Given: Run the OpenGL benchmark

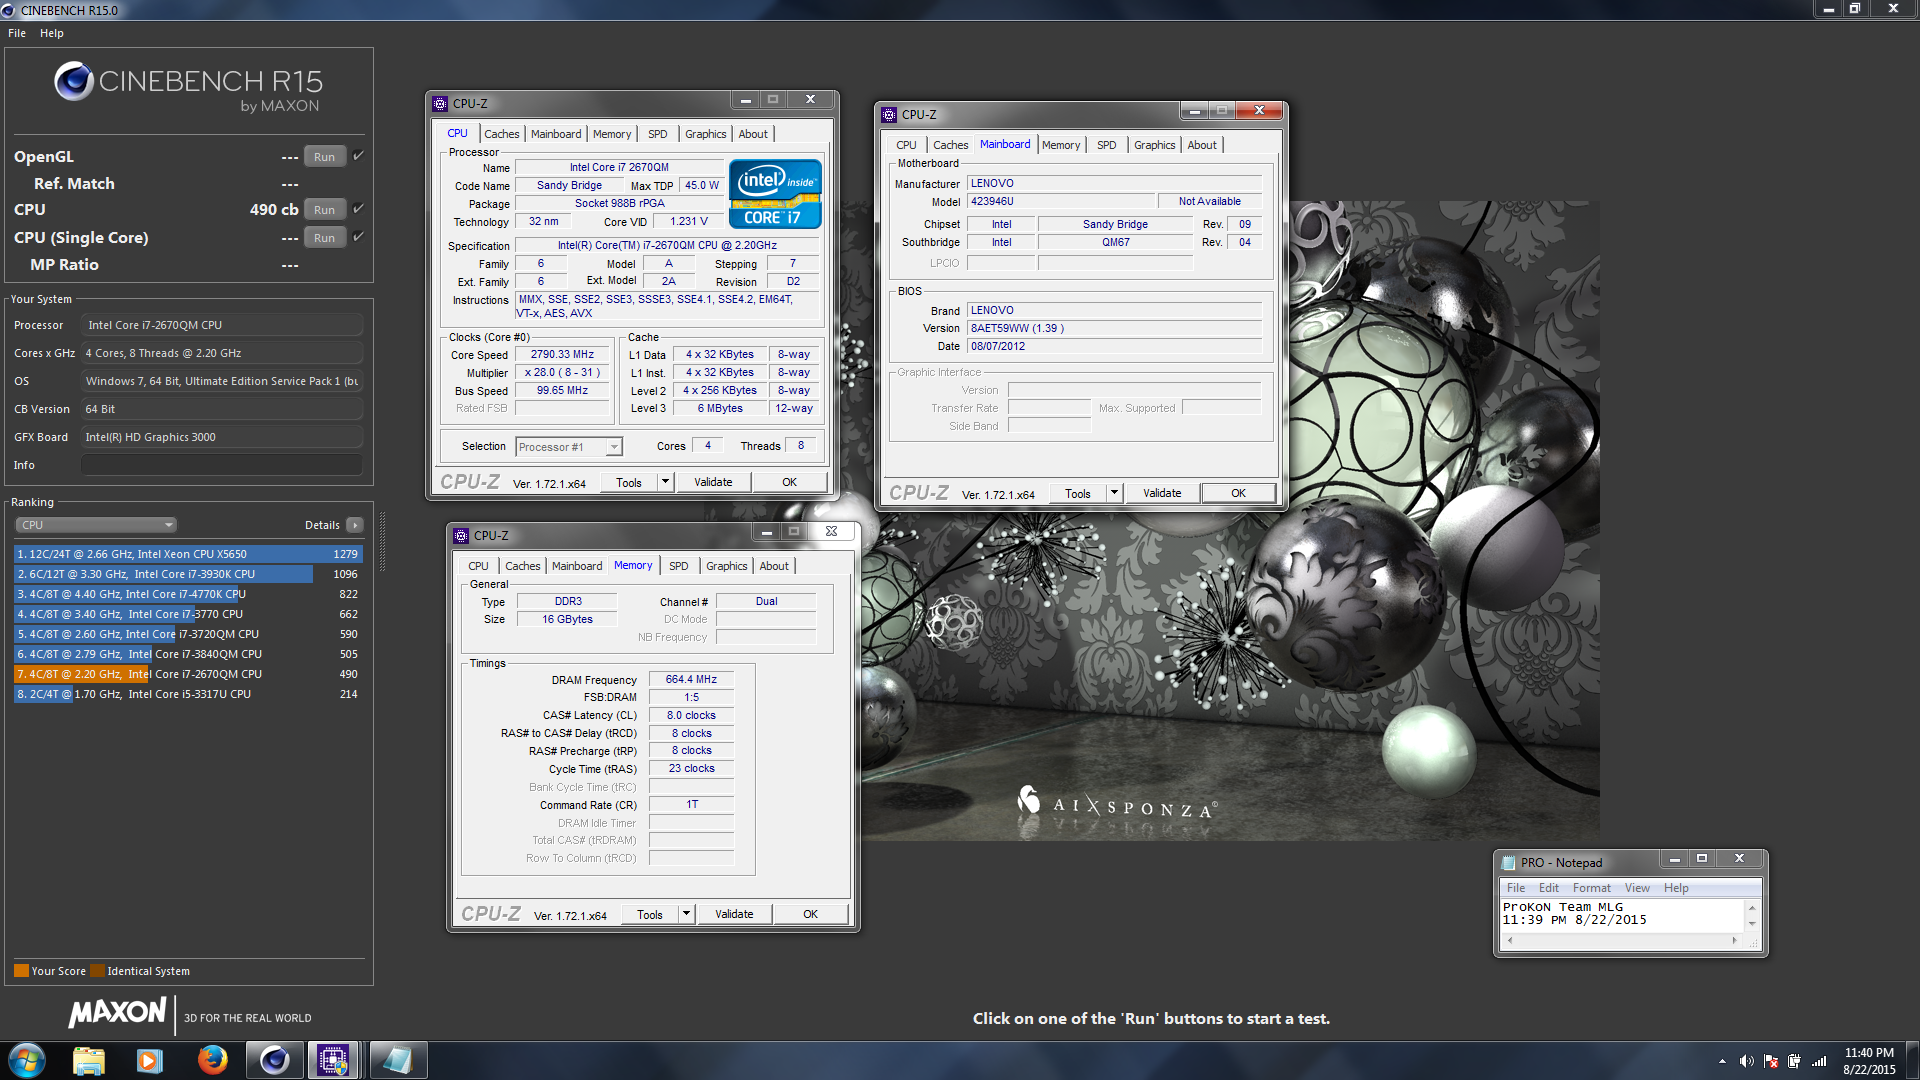Looking at the screenshot, I should click(x=324, y=157).
